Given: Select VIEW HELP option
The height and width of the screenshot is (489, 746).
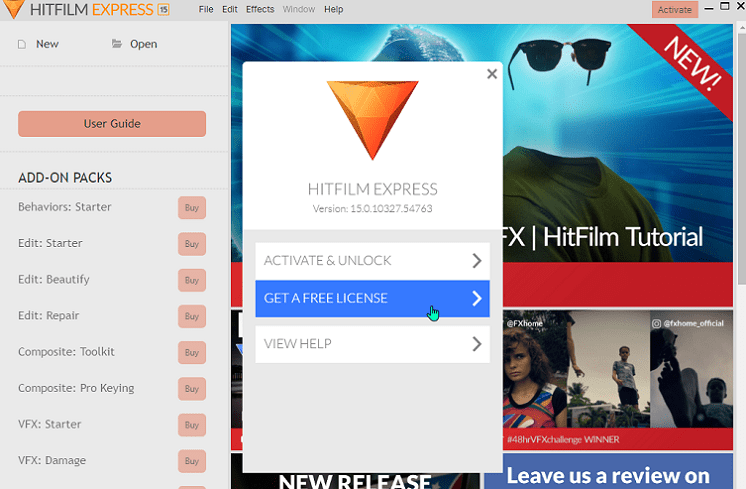Looking at the screenshot, I should [x=373, y=344].
